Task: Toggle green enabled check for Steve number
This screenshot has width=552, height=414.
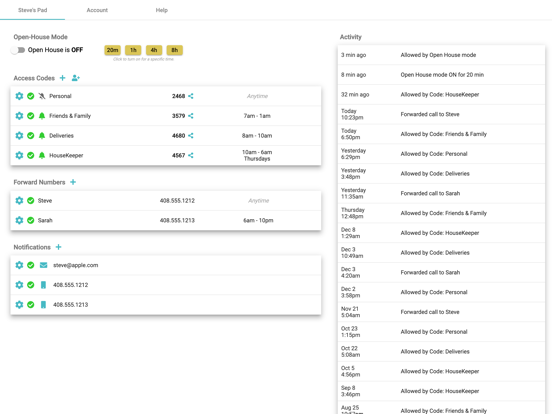Action: [x=31, y=201]
